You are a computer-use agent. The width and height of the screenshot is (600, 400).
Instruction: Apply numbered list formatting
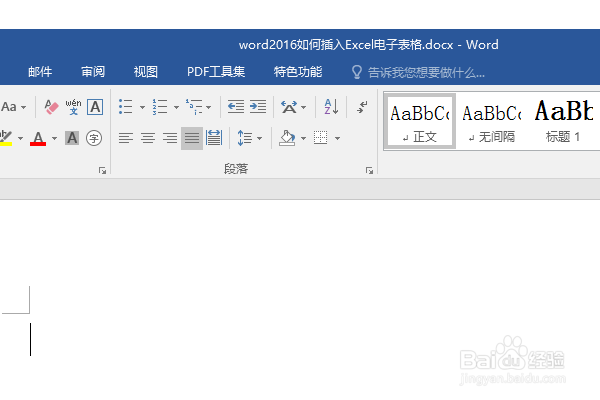(160, 107)
